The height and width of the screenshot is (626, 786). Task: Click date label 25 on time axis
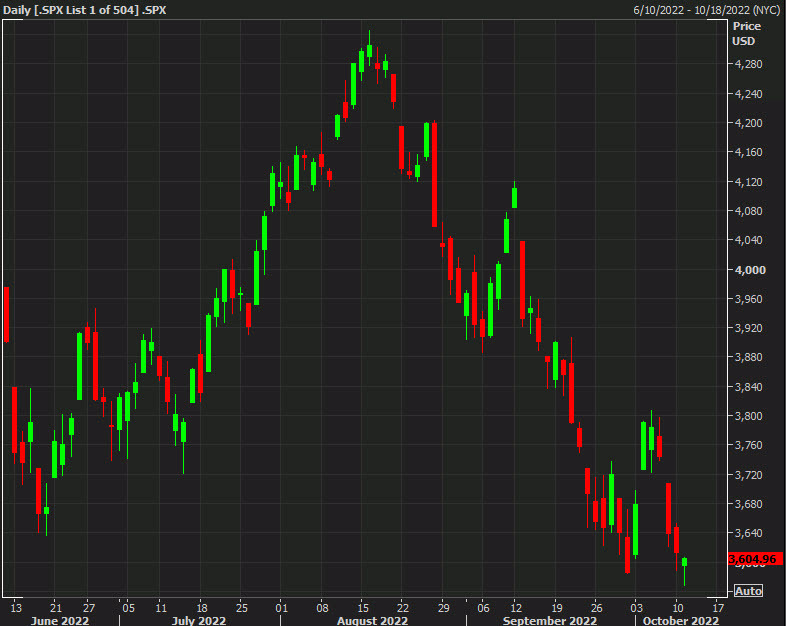(242, 608)
